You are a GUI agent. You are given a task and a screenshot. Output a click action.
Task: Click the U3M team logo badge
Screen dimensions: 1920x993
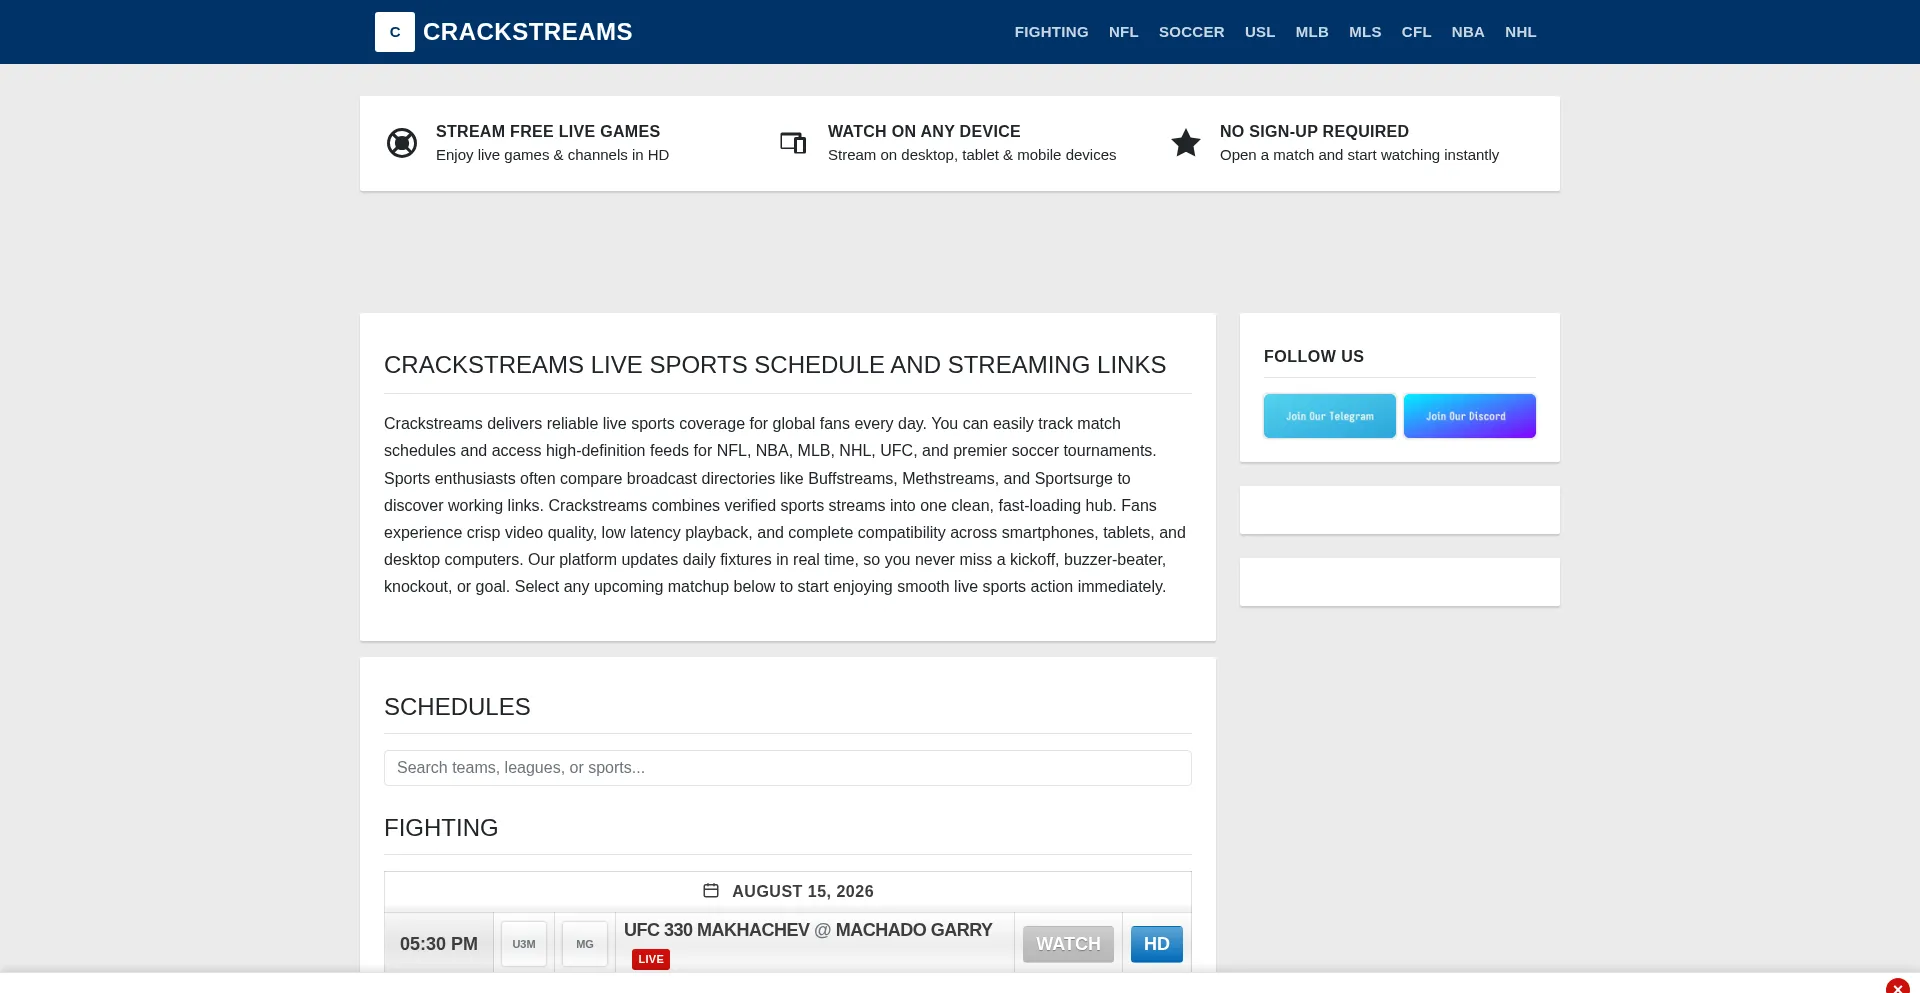point(524,944)
